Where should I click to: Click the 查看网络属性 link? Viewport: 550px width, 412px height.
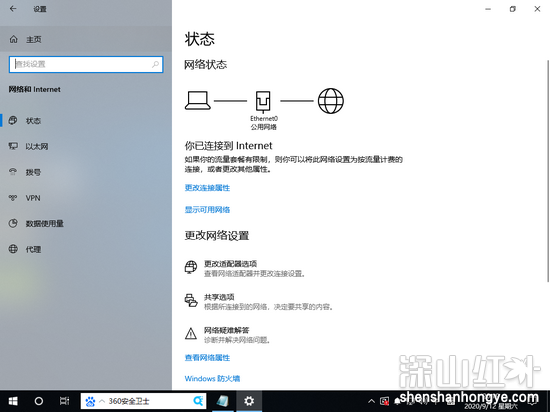click(207, 358)
